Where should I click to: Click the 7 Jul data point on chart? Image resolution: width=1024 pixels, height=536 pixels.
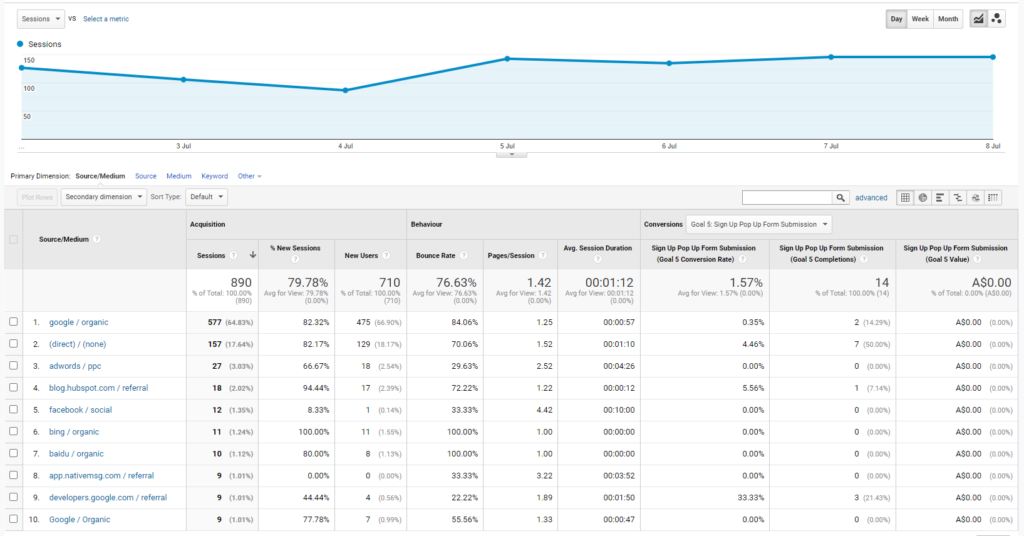pos(831,57)
